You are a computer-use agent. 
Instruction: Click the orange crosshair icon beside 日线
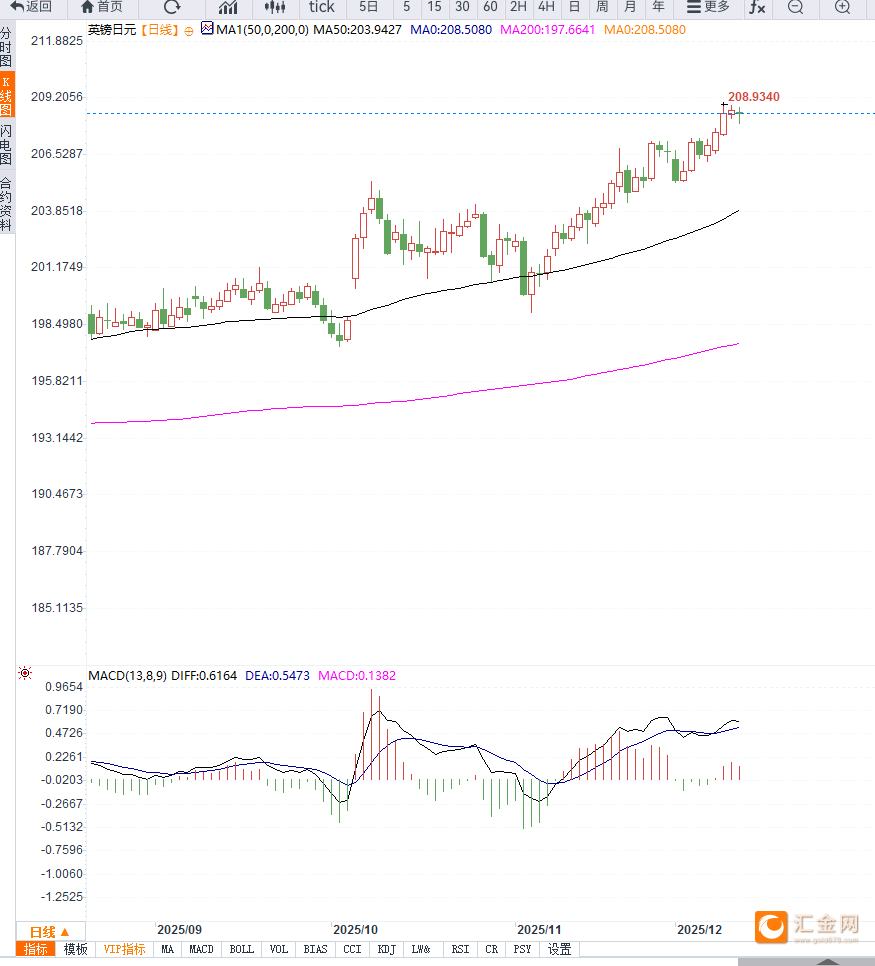(x=189, y=30)
